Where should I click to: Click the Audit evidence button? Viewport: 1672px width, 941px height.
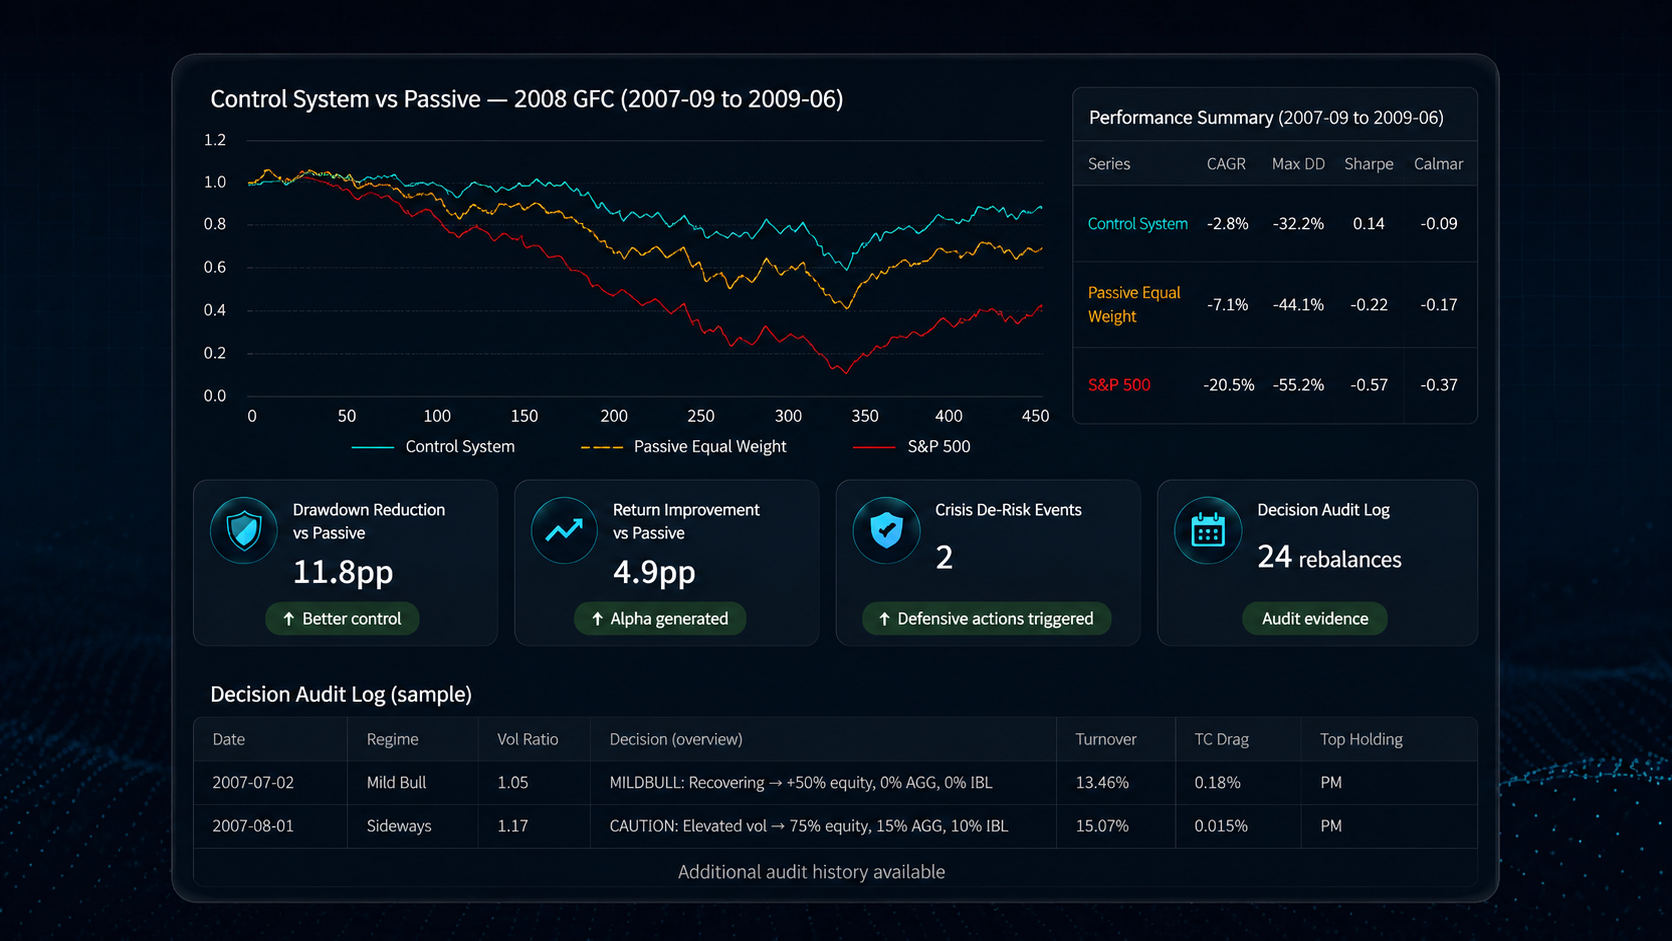click(x=1314, y=619)
